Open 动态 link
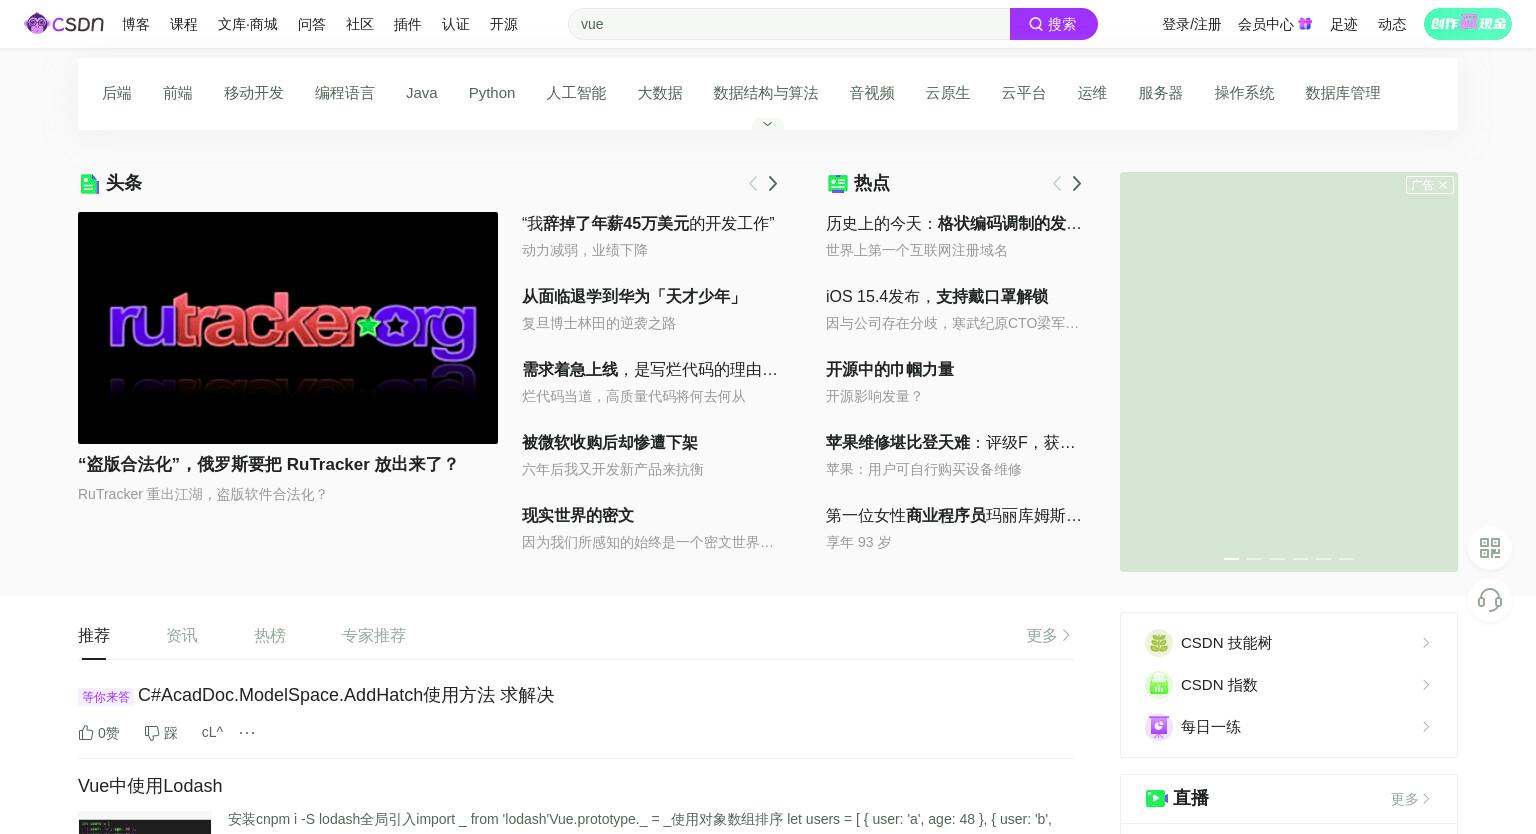 [x=1392, y=24]
